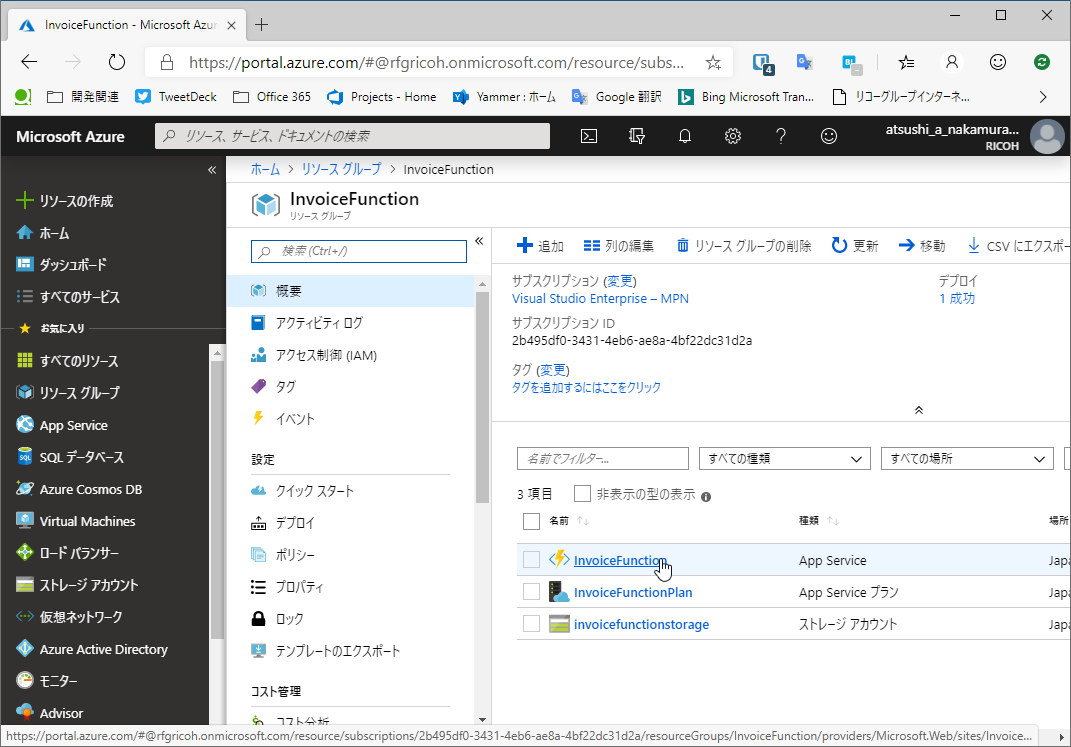Open Directory and subscription filter icon
Image resolution: width=1071 pixels, height=747 pixels.
pos(637,136)
